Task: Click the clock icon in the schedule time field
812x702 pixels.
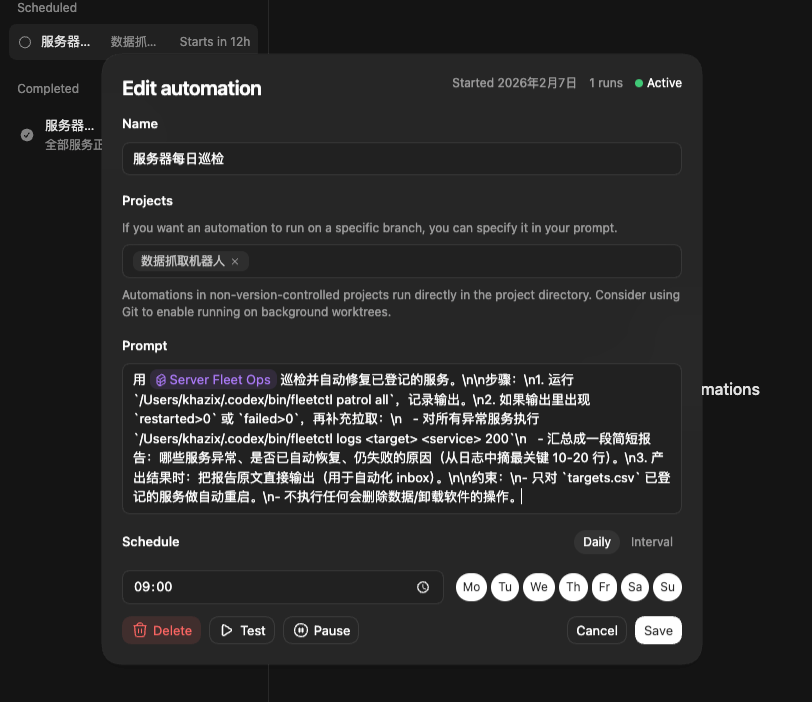Action: [423, 587]
